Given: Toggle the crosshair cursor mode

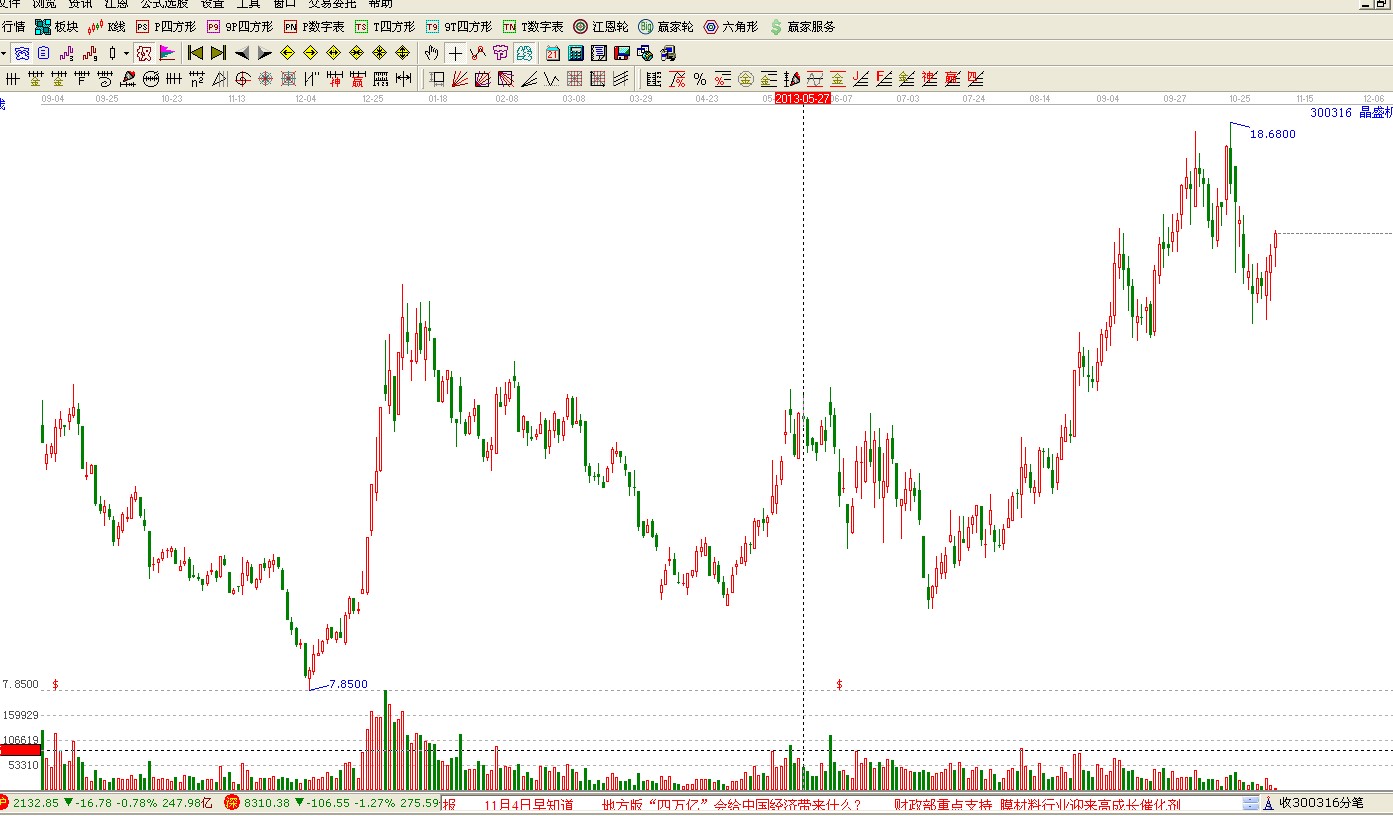Looking at the screenshot, I should point(455,53).
